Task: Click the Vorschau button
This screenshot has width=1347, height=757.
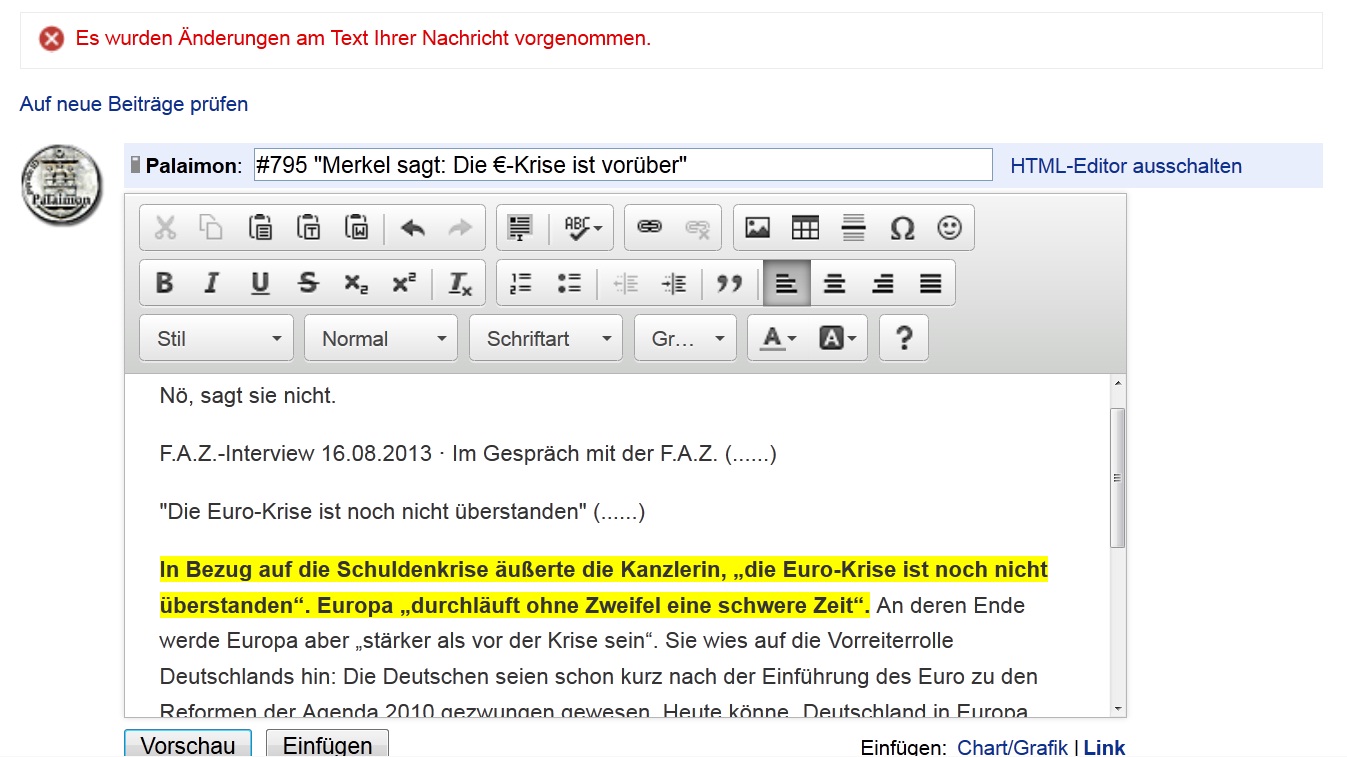Action: [x=187, y=746]
